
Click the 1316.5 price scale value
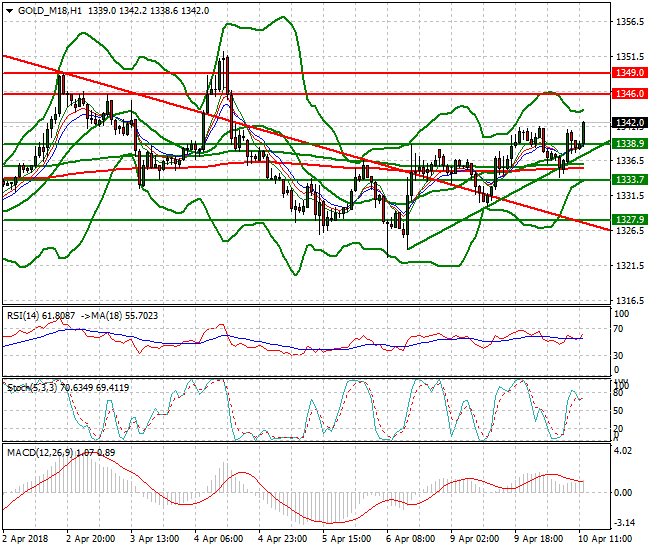click(630, 300)
